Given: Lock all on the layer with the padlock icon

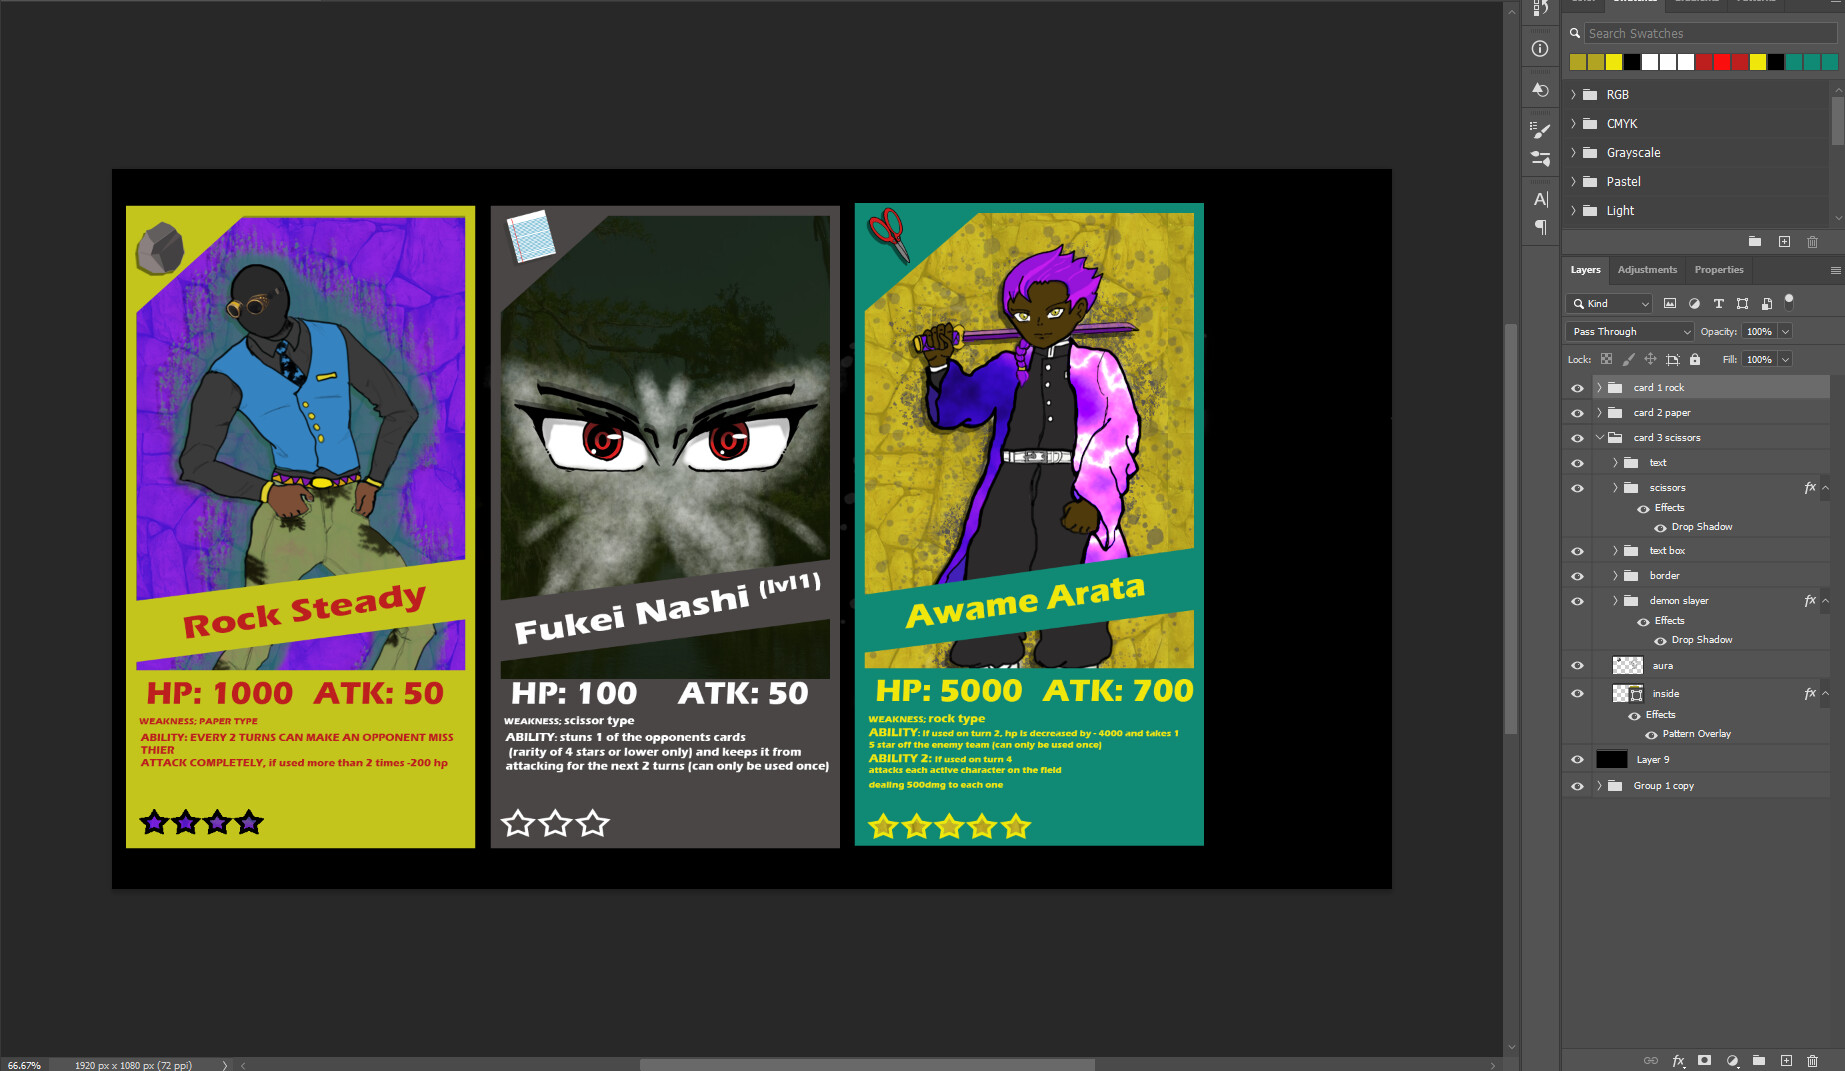Looking at the screenshot, I should point(1696,359).
